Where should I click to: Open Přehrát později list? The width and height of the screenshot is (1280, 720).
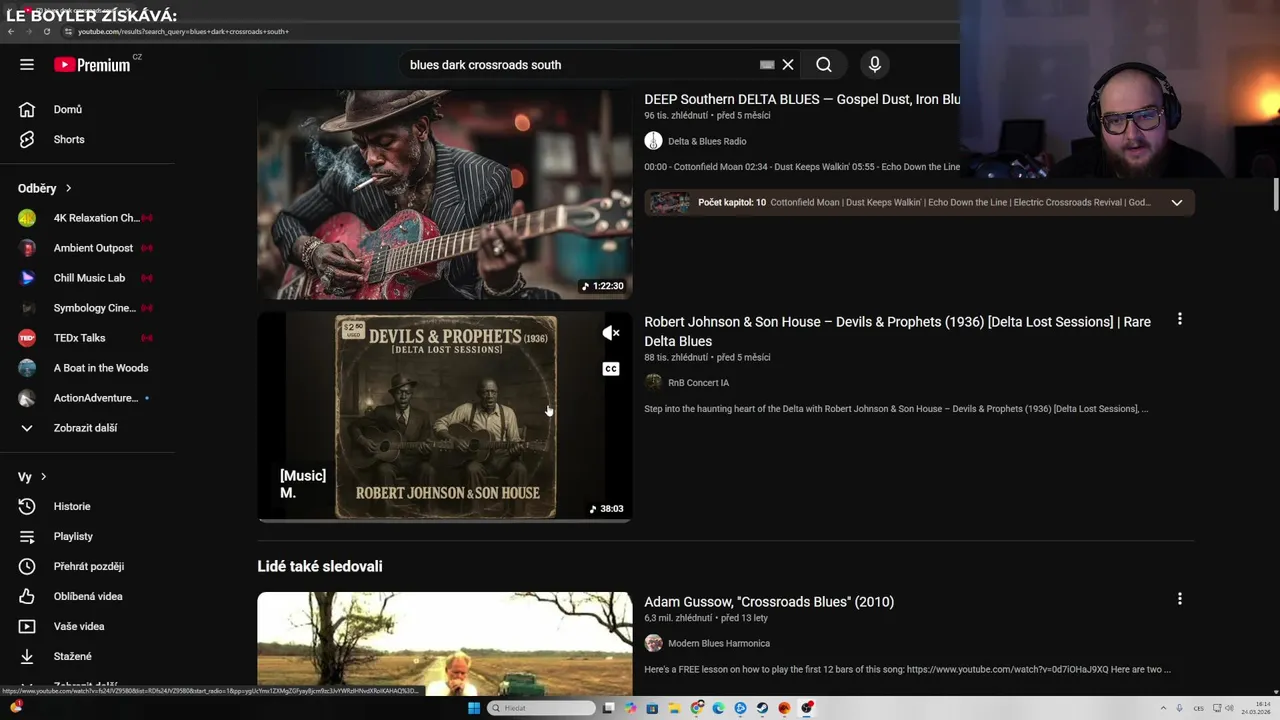pyautogui.click(x=87, y=566)
